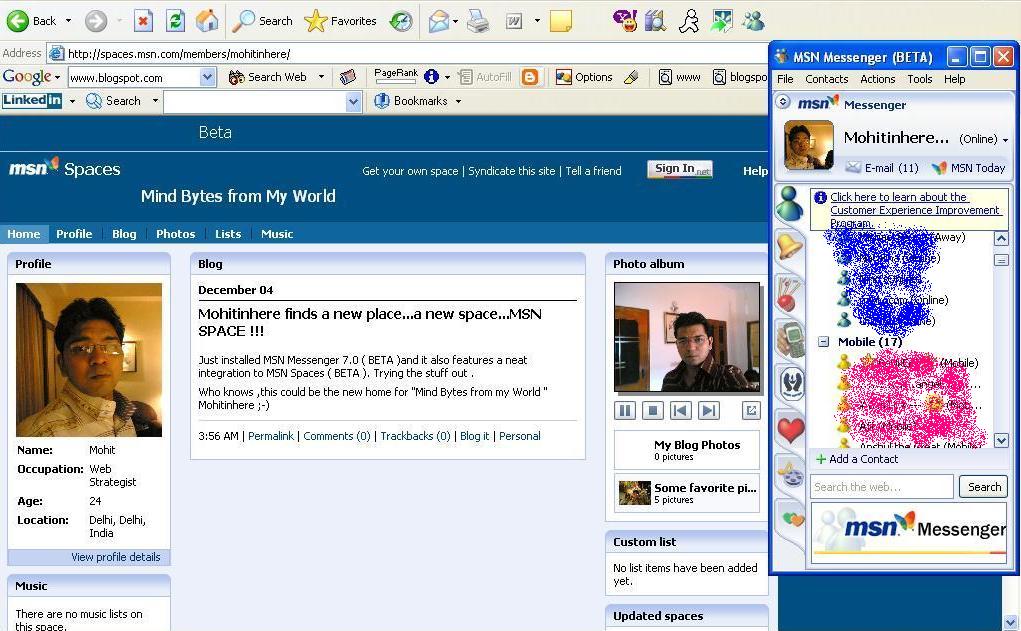
Task: Open the Messenger mobile phone tab
Action: pos(790,339)
